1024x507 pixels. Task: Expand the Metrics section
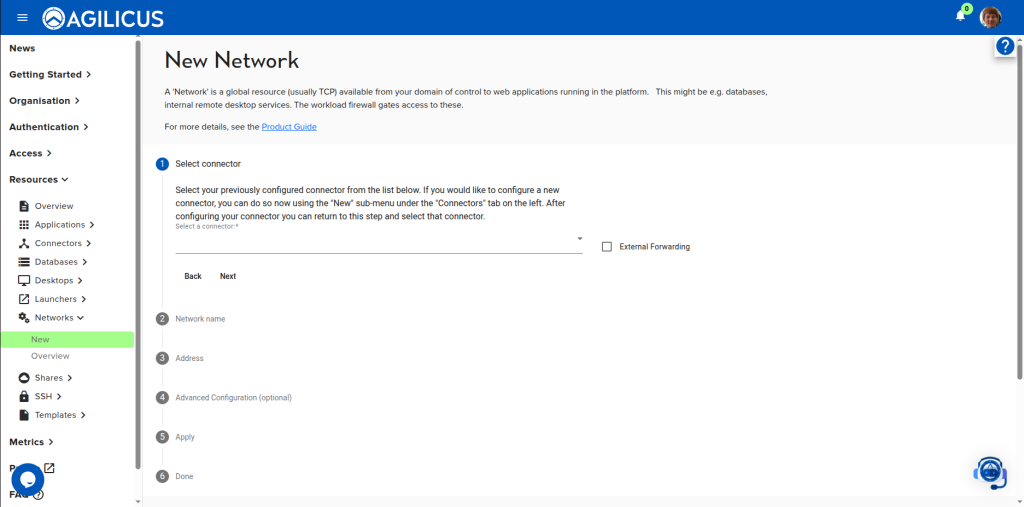coord(31,442)
